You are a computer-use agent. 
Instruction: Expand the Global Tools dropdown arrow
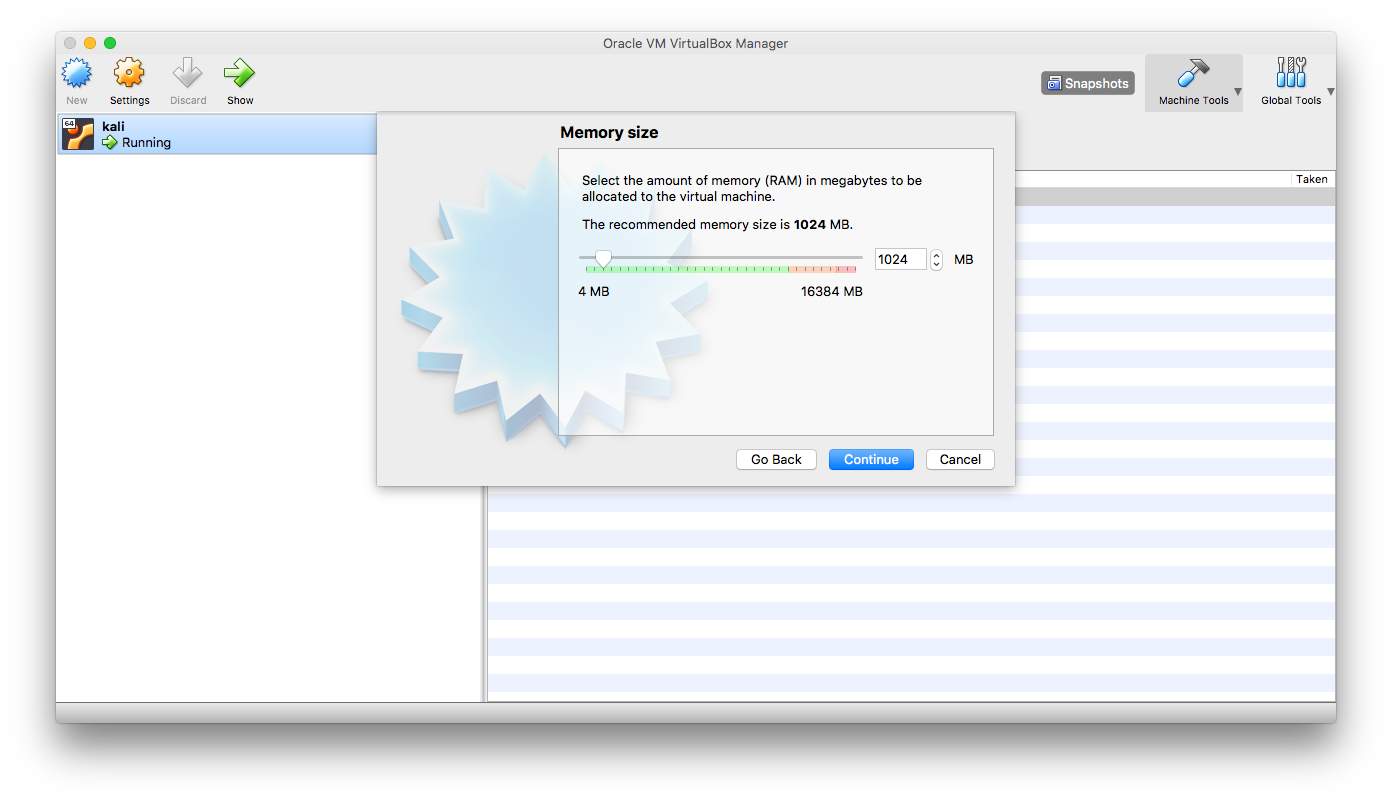tap(1330, 92)
